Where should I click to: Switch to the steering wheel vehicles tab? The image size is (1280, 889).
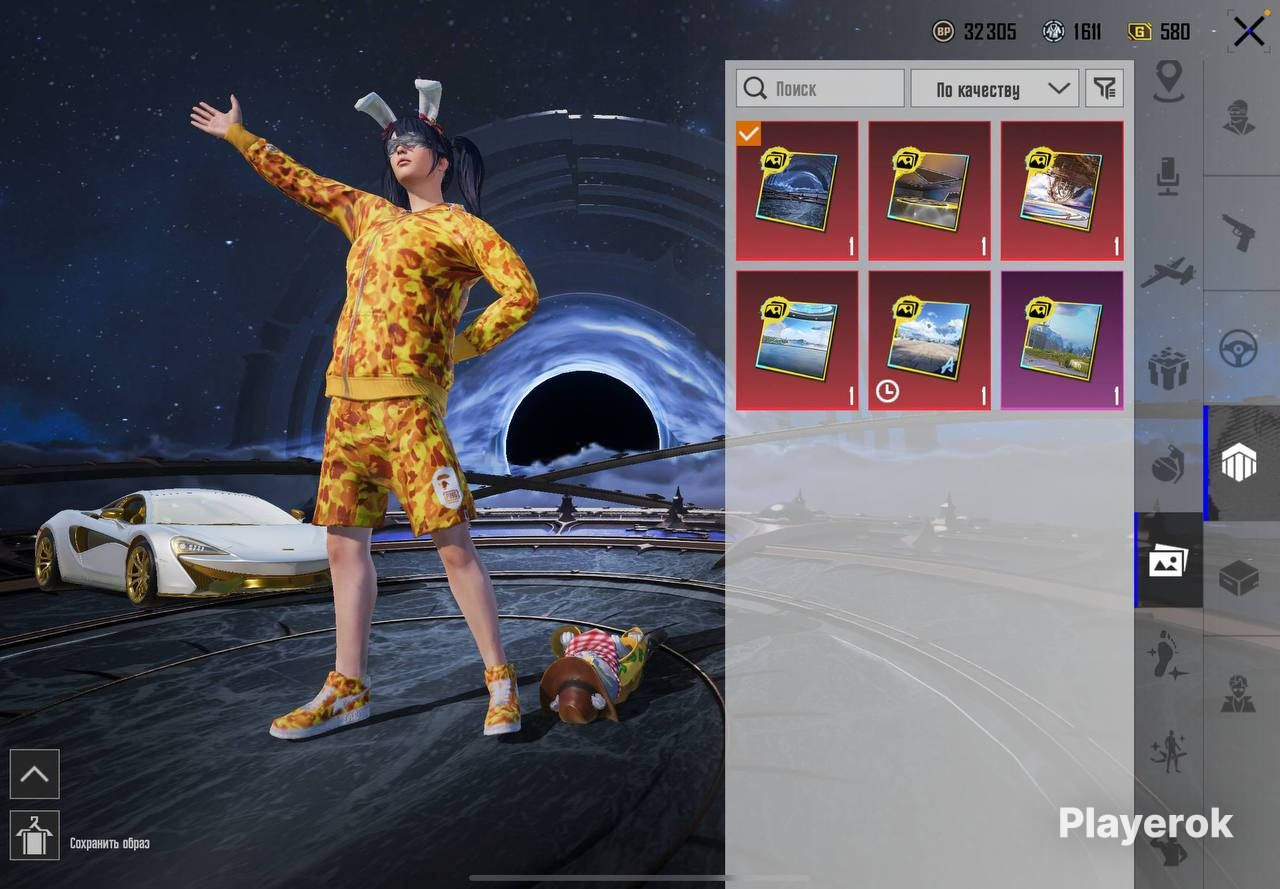click(x=1240, y=350)
